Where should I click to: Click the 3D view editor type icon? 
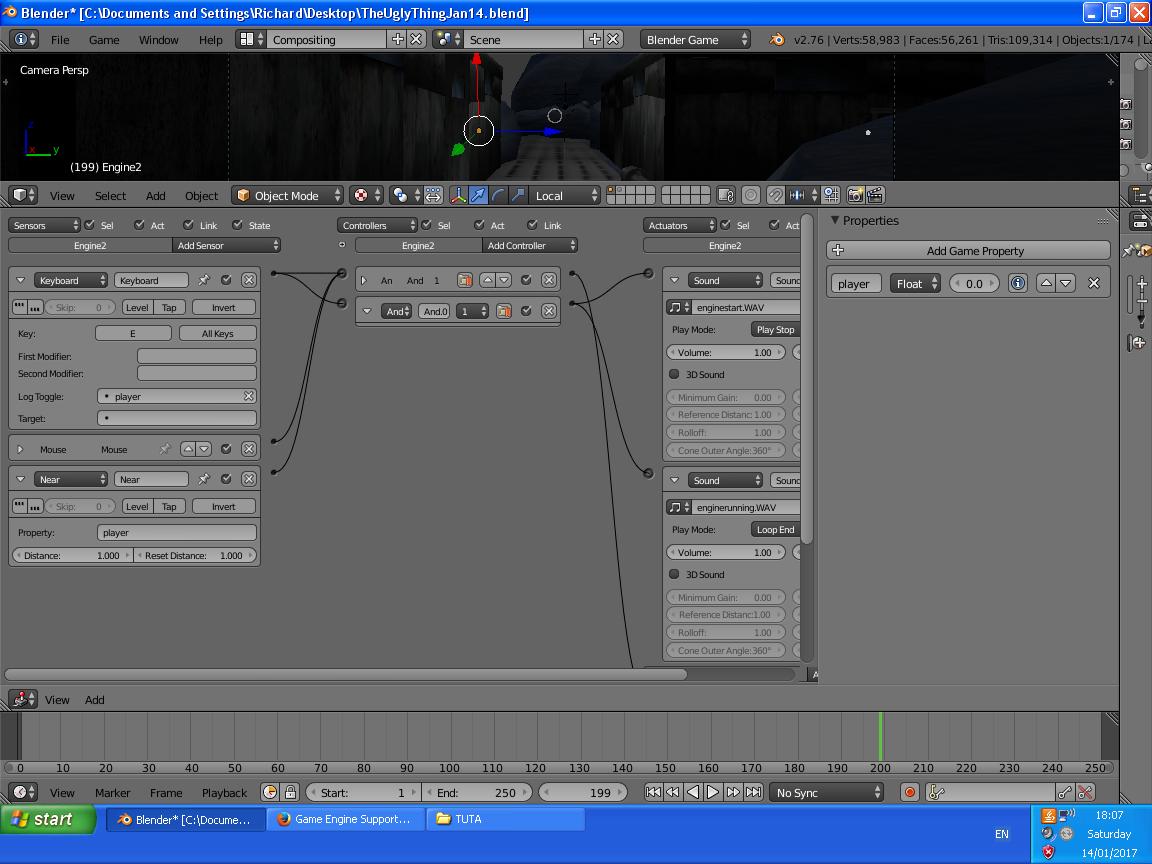click(24, 195)
